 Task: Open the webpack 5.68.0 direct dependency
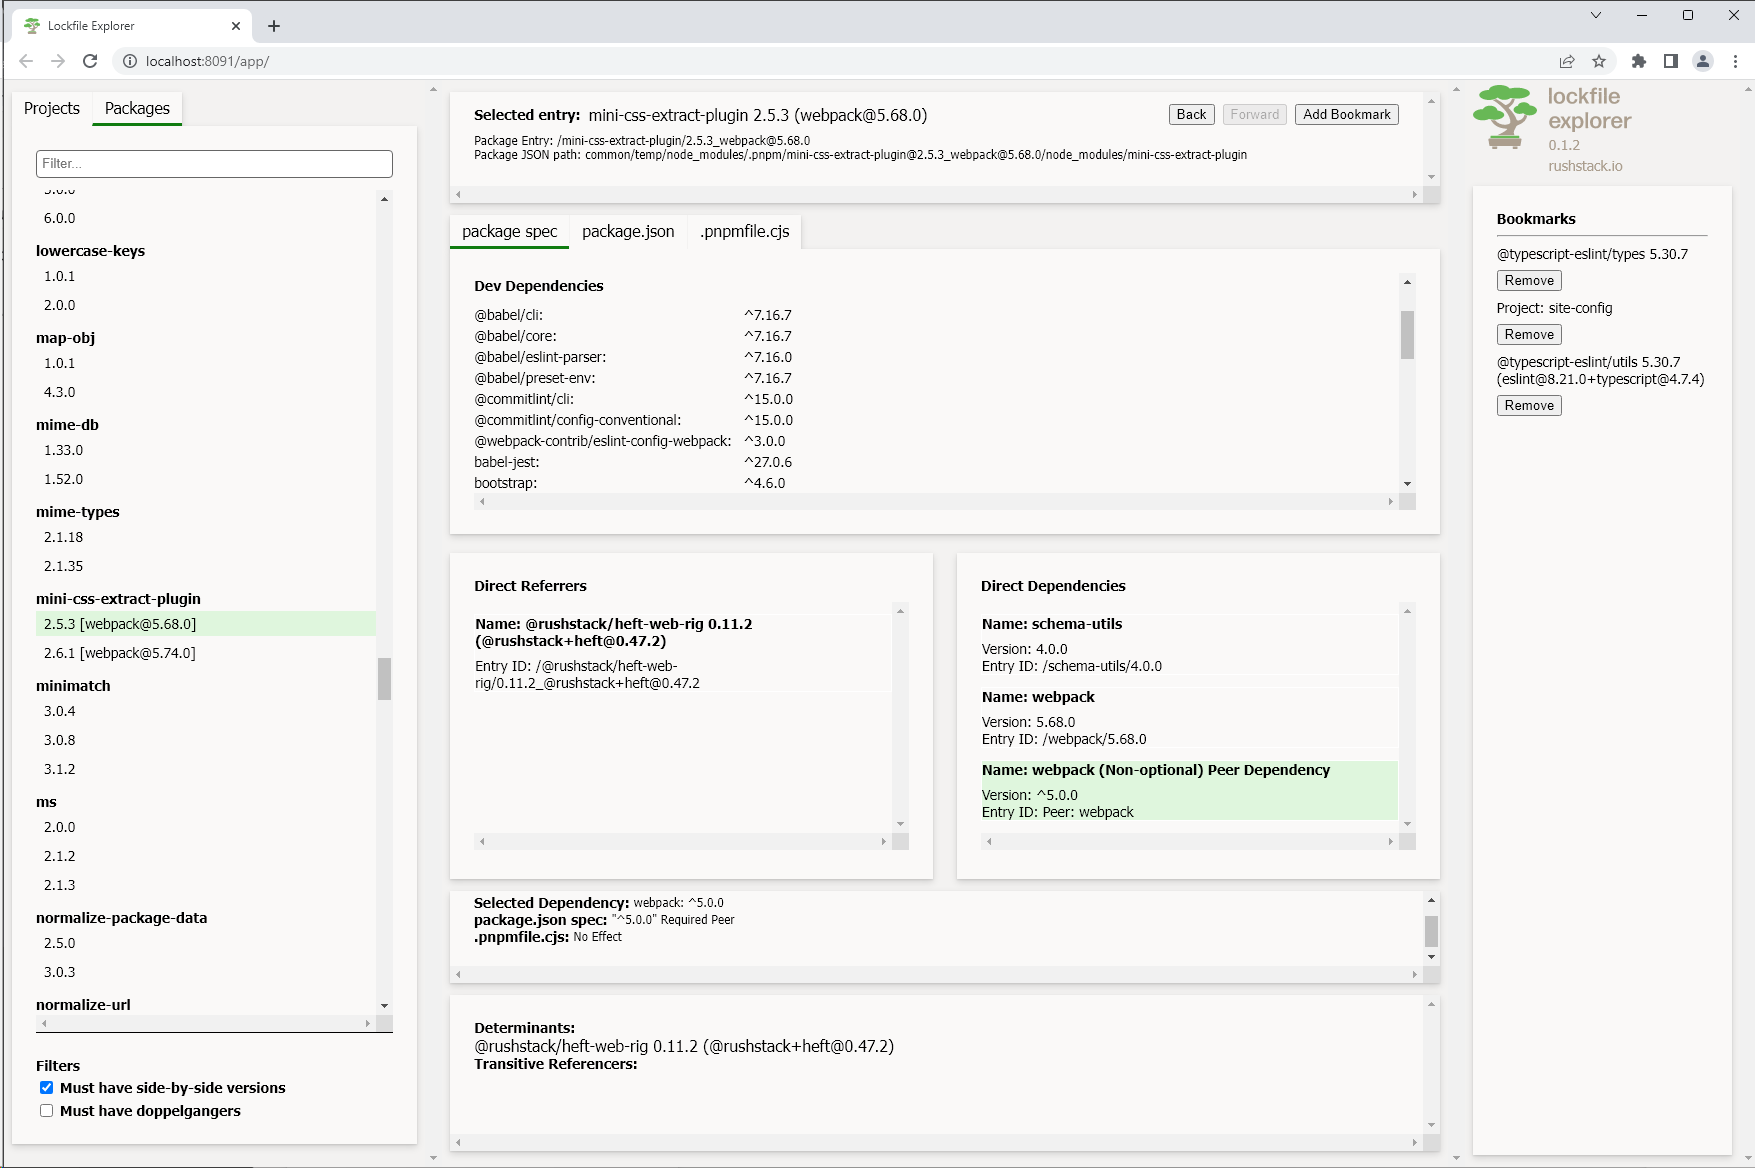[1189, 717]
